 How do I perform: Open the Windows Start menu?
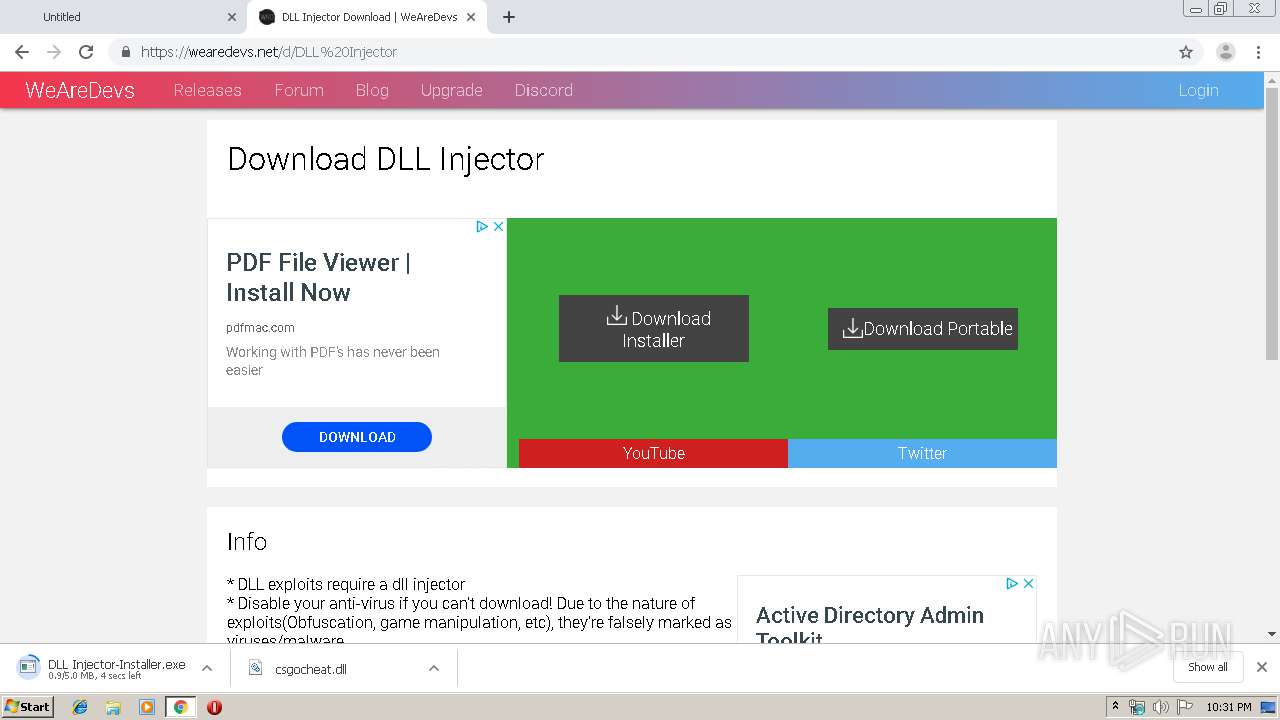pos(28,706)
